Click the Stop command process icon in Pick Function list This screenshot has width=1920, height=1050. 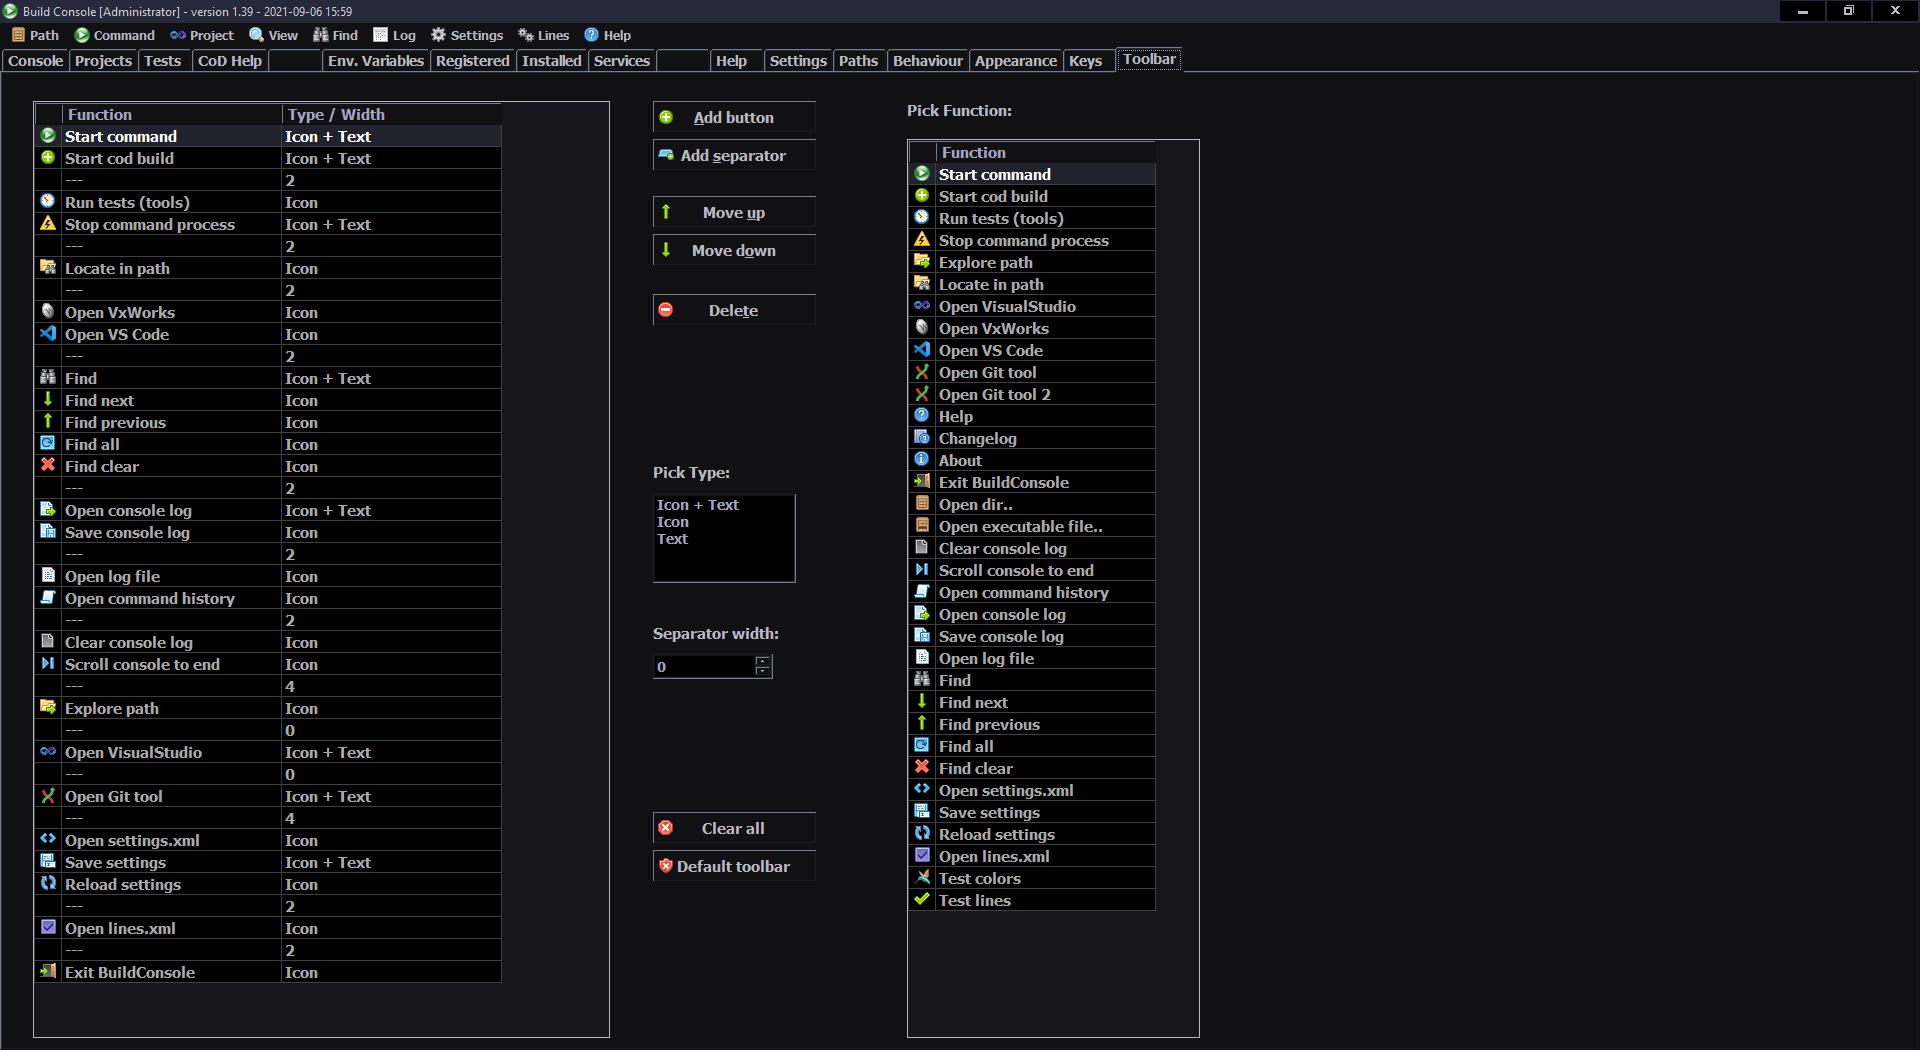922,240
